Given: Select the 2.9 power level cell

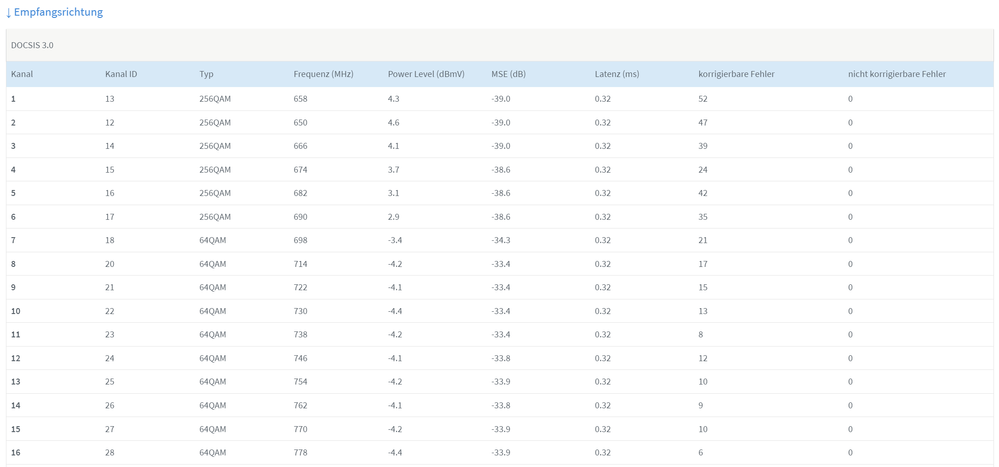Looking at the screenshot, I should coord(394,217).
